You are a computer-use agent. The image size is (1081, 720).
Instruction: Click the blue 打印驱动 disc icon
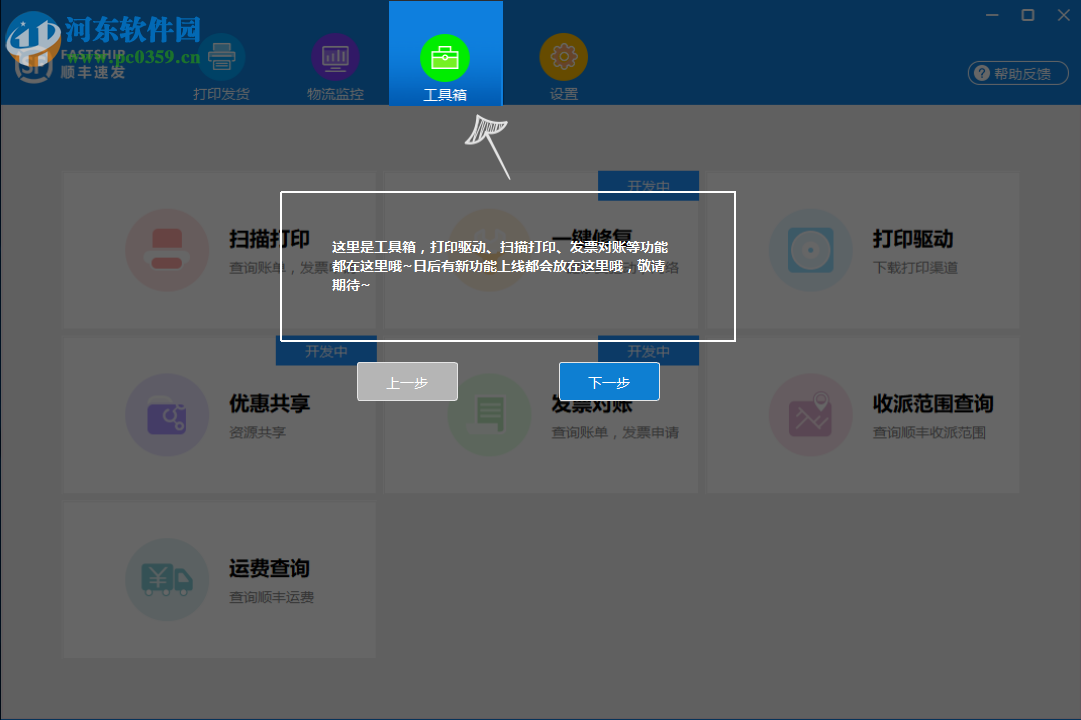tap(810, 250)
